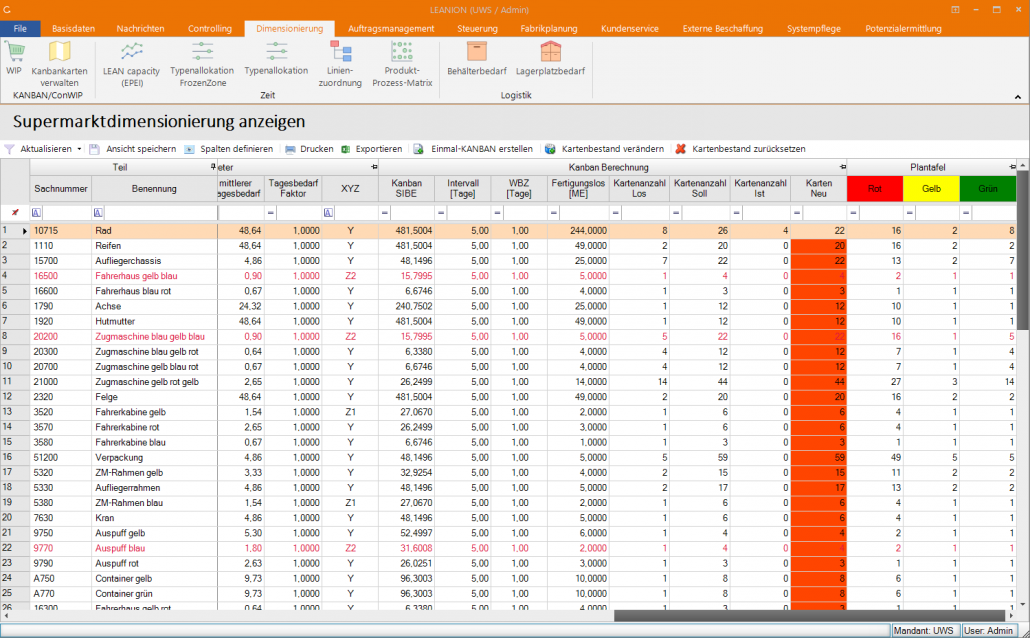Sort by the Kartenanzahl Soll header

click(700, 189)
